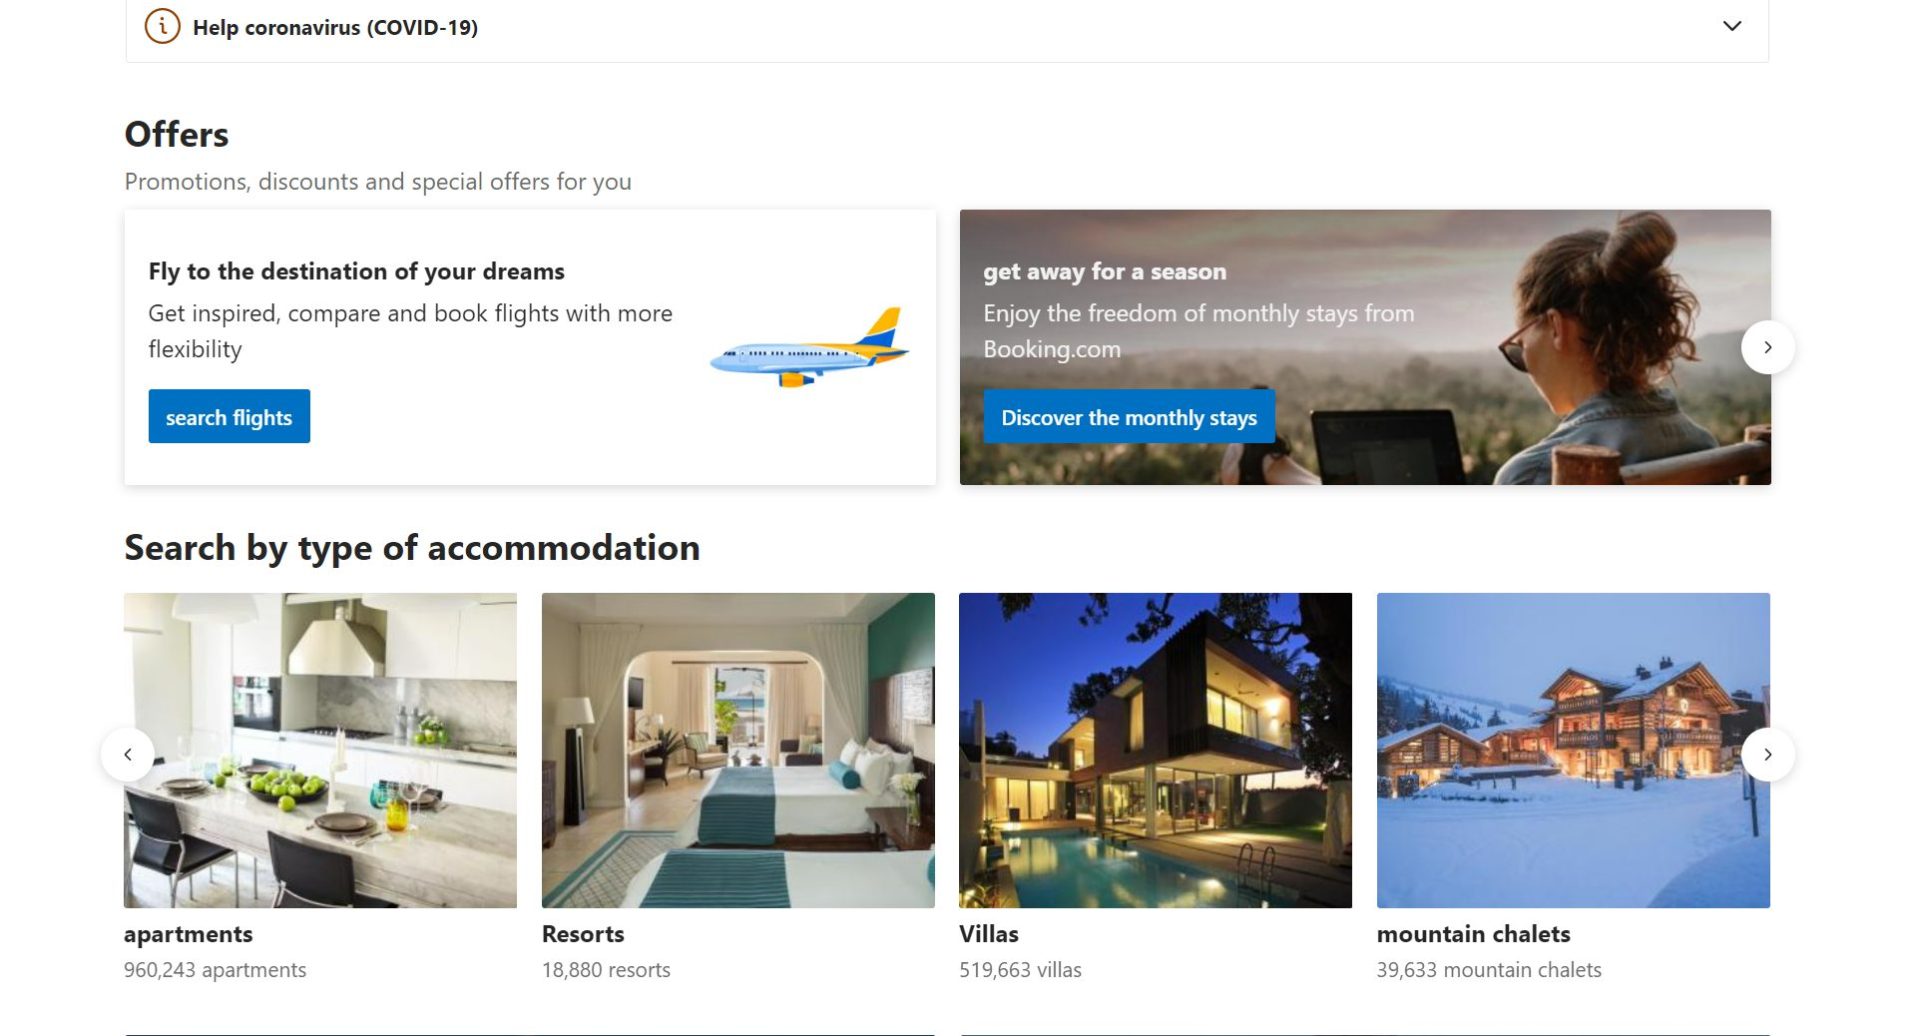Open the apartments kitchen photo

point(320,750)
